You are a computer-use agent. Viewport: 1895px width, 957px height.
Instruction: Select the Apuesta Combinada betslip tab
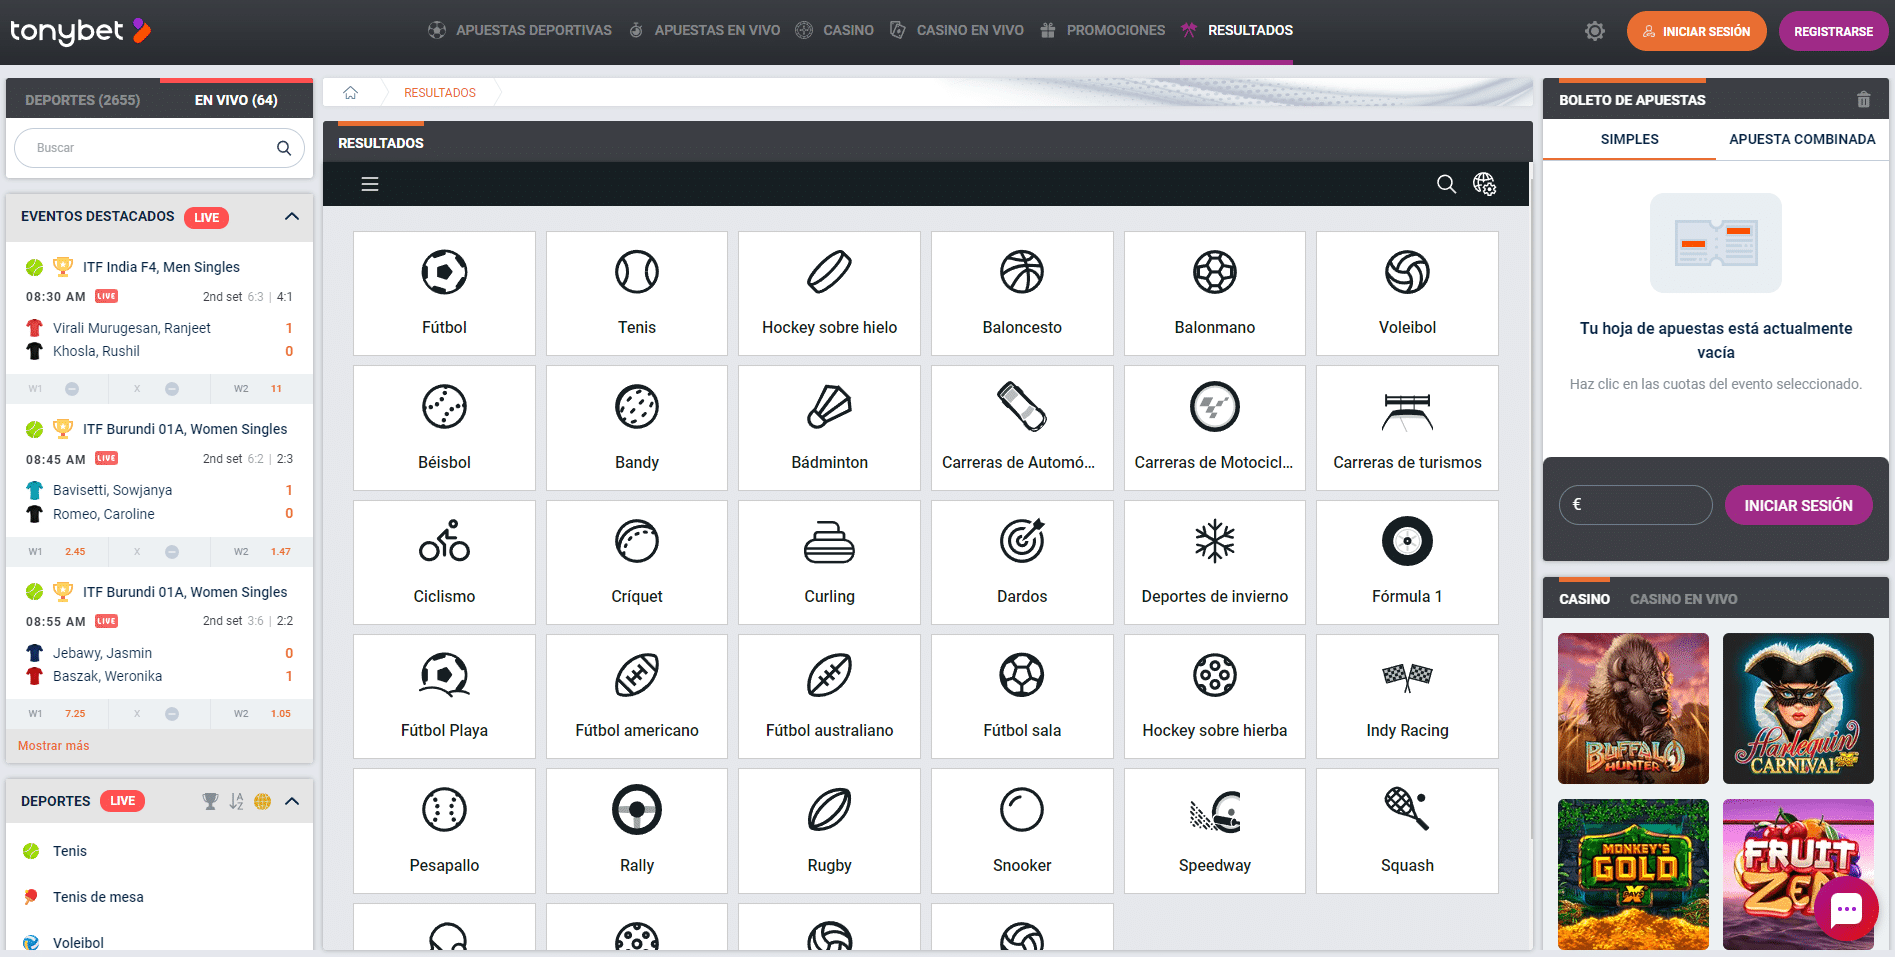tap(1802, 140)
